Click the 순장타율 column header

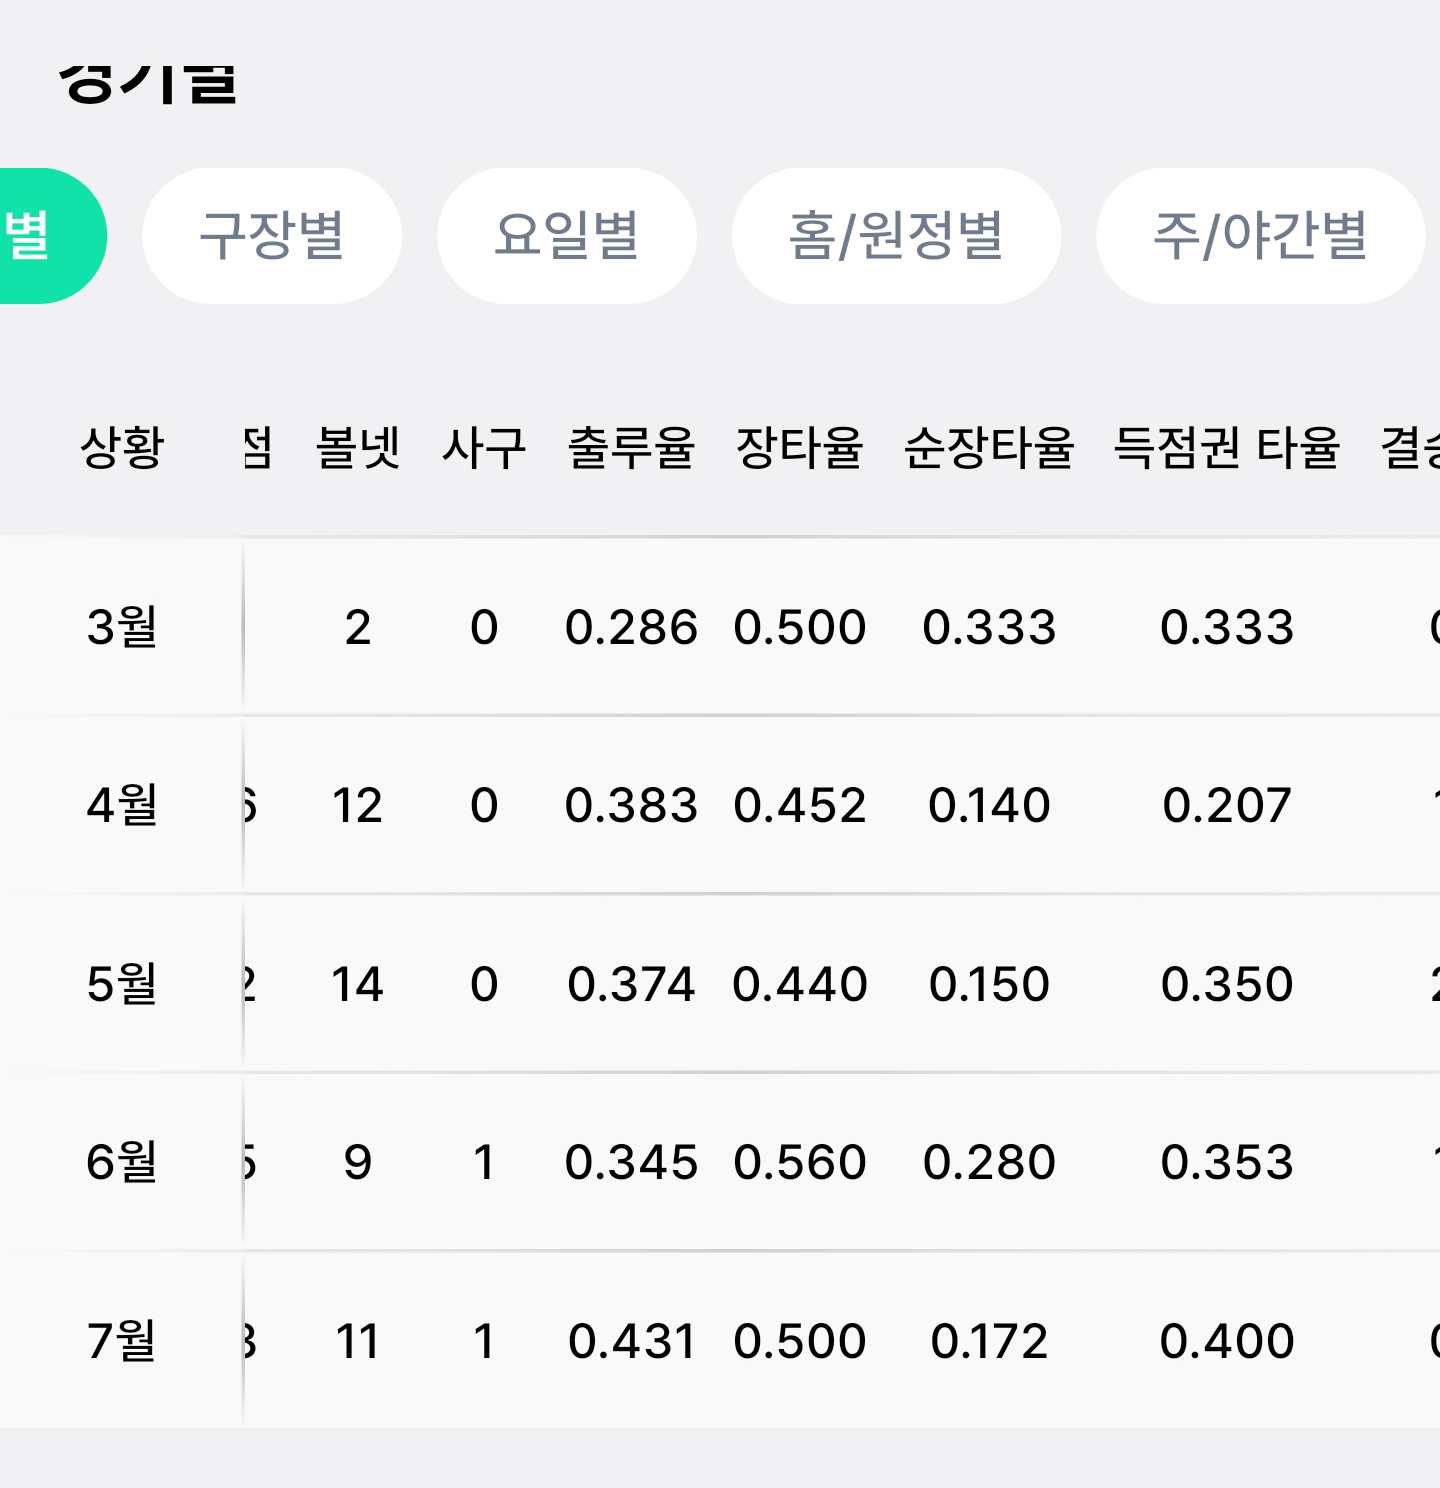pos(989,447)
